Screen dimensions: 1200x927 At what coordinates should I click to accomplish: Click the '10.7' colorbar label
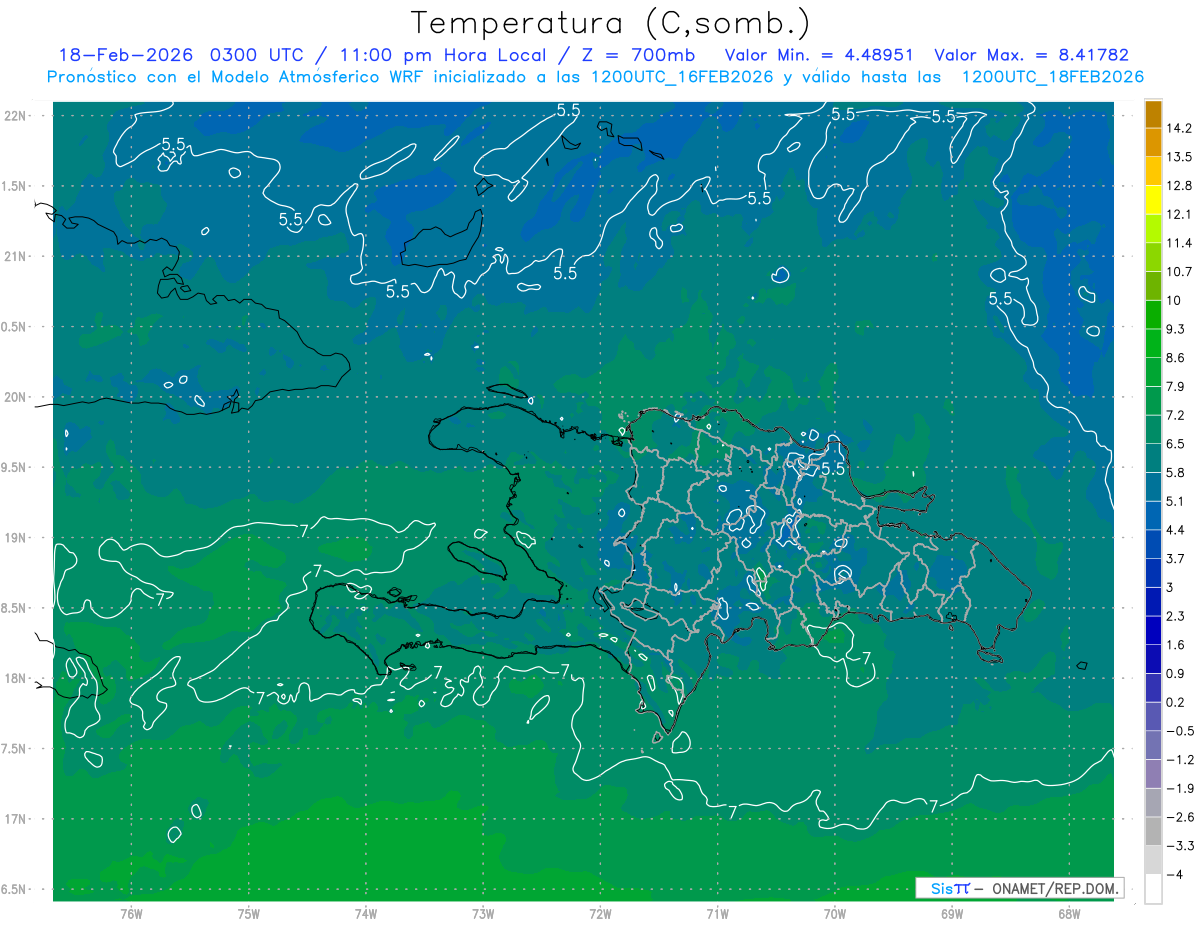1179,272
